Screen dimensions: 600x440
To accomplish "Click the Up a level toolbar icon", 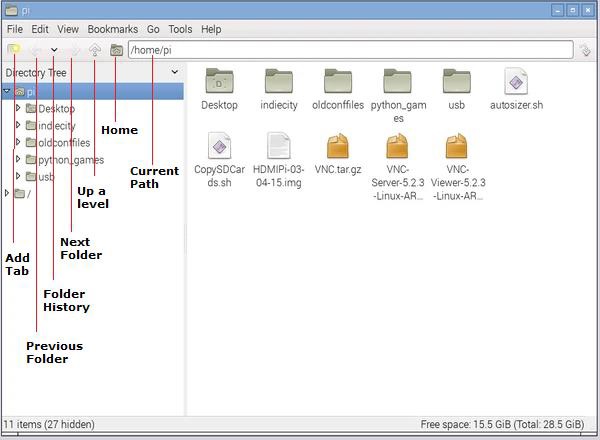I will pyautogui.click(x=95, y=50).
